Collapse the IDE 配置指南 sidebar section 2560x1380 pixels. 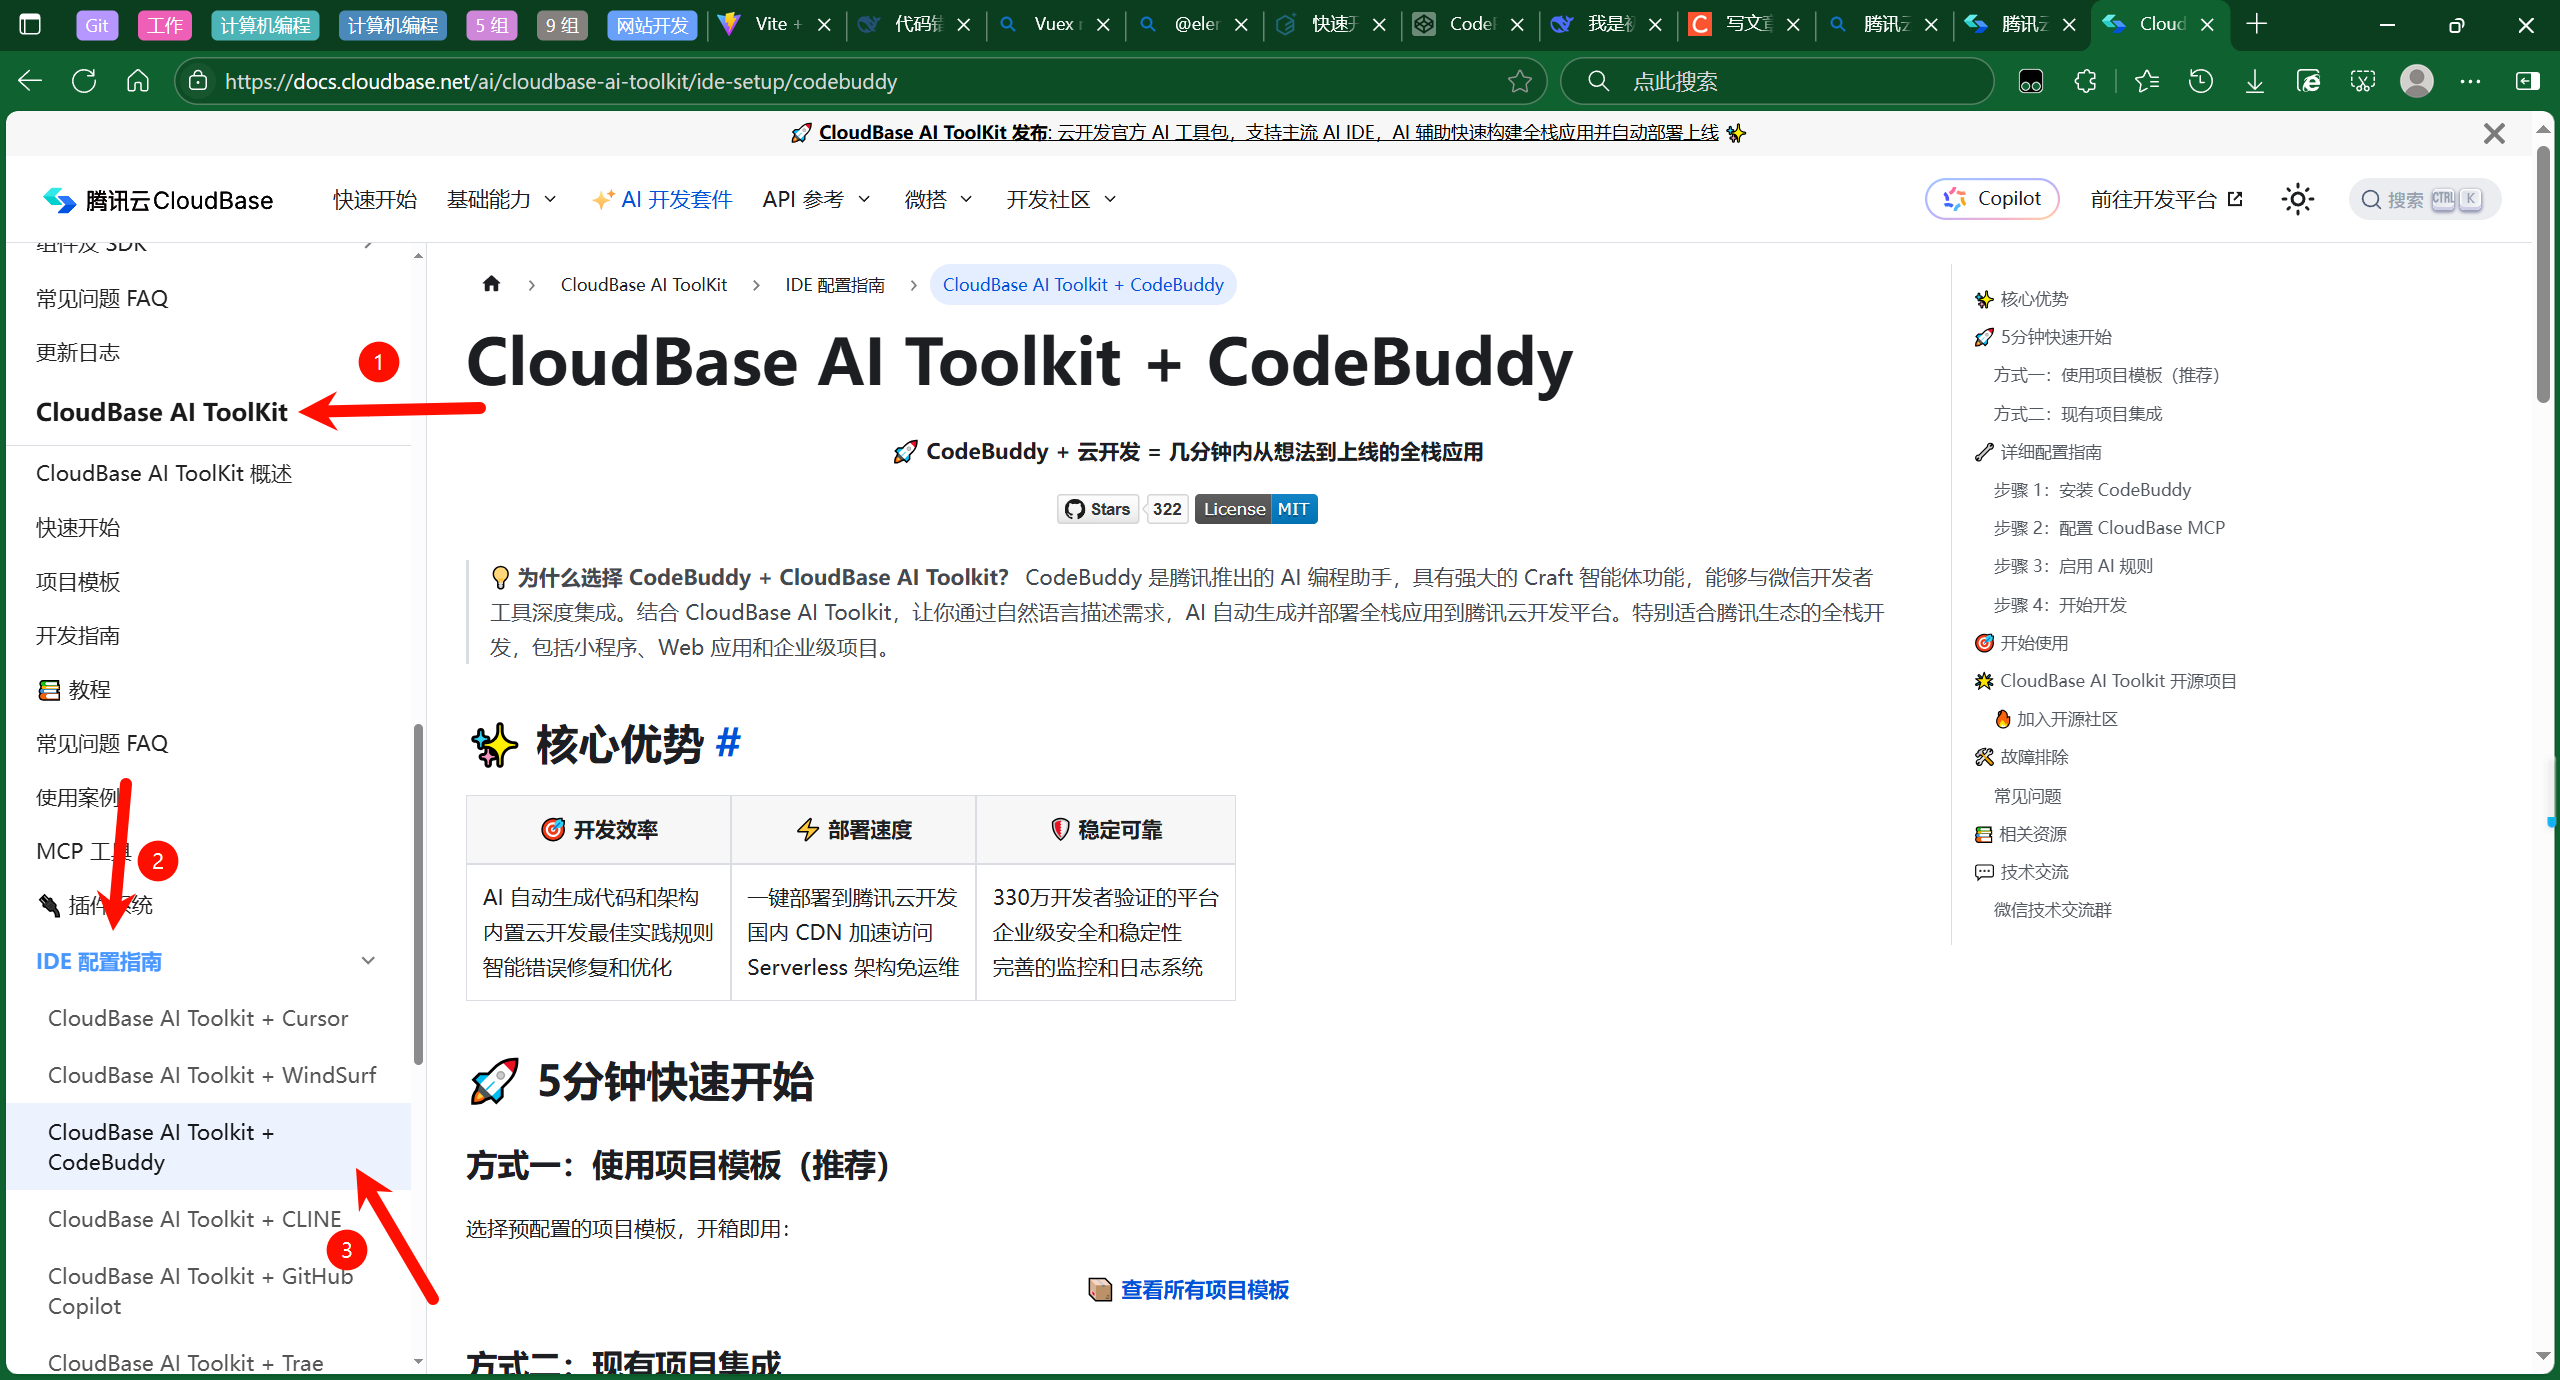[367, 961]
